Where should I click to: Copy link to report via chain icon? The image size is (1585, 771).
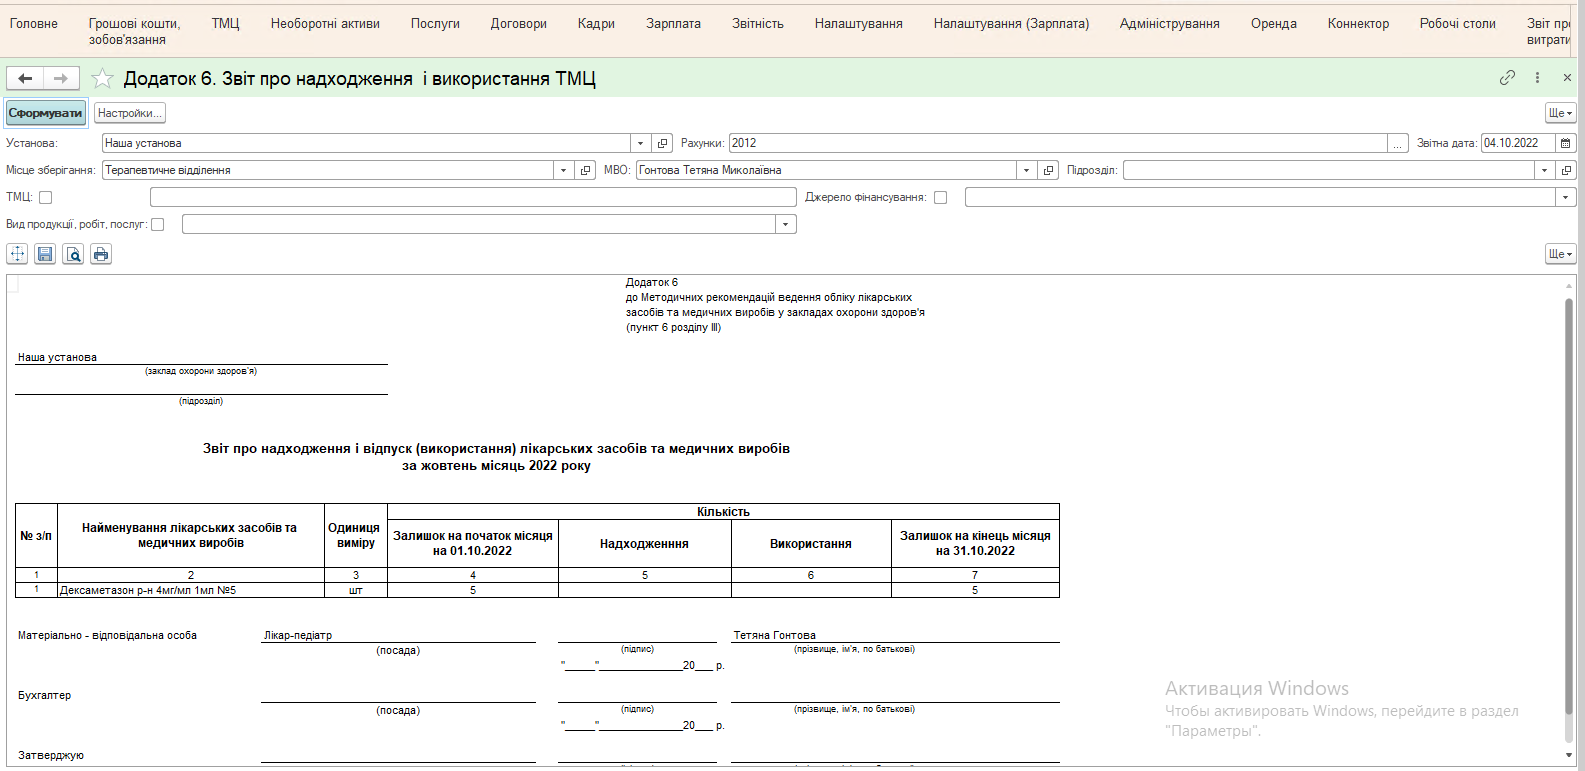(1507, 78)
